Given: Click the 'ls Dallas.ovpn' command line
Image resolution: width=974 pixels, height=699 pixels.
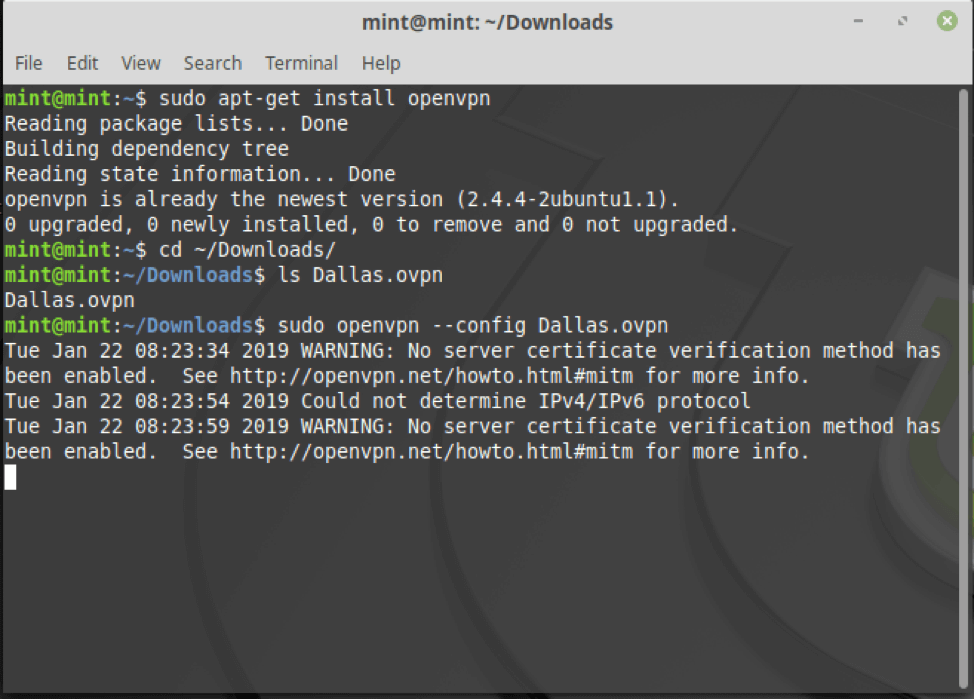Looking at the screenshot, I should (360, 275).
